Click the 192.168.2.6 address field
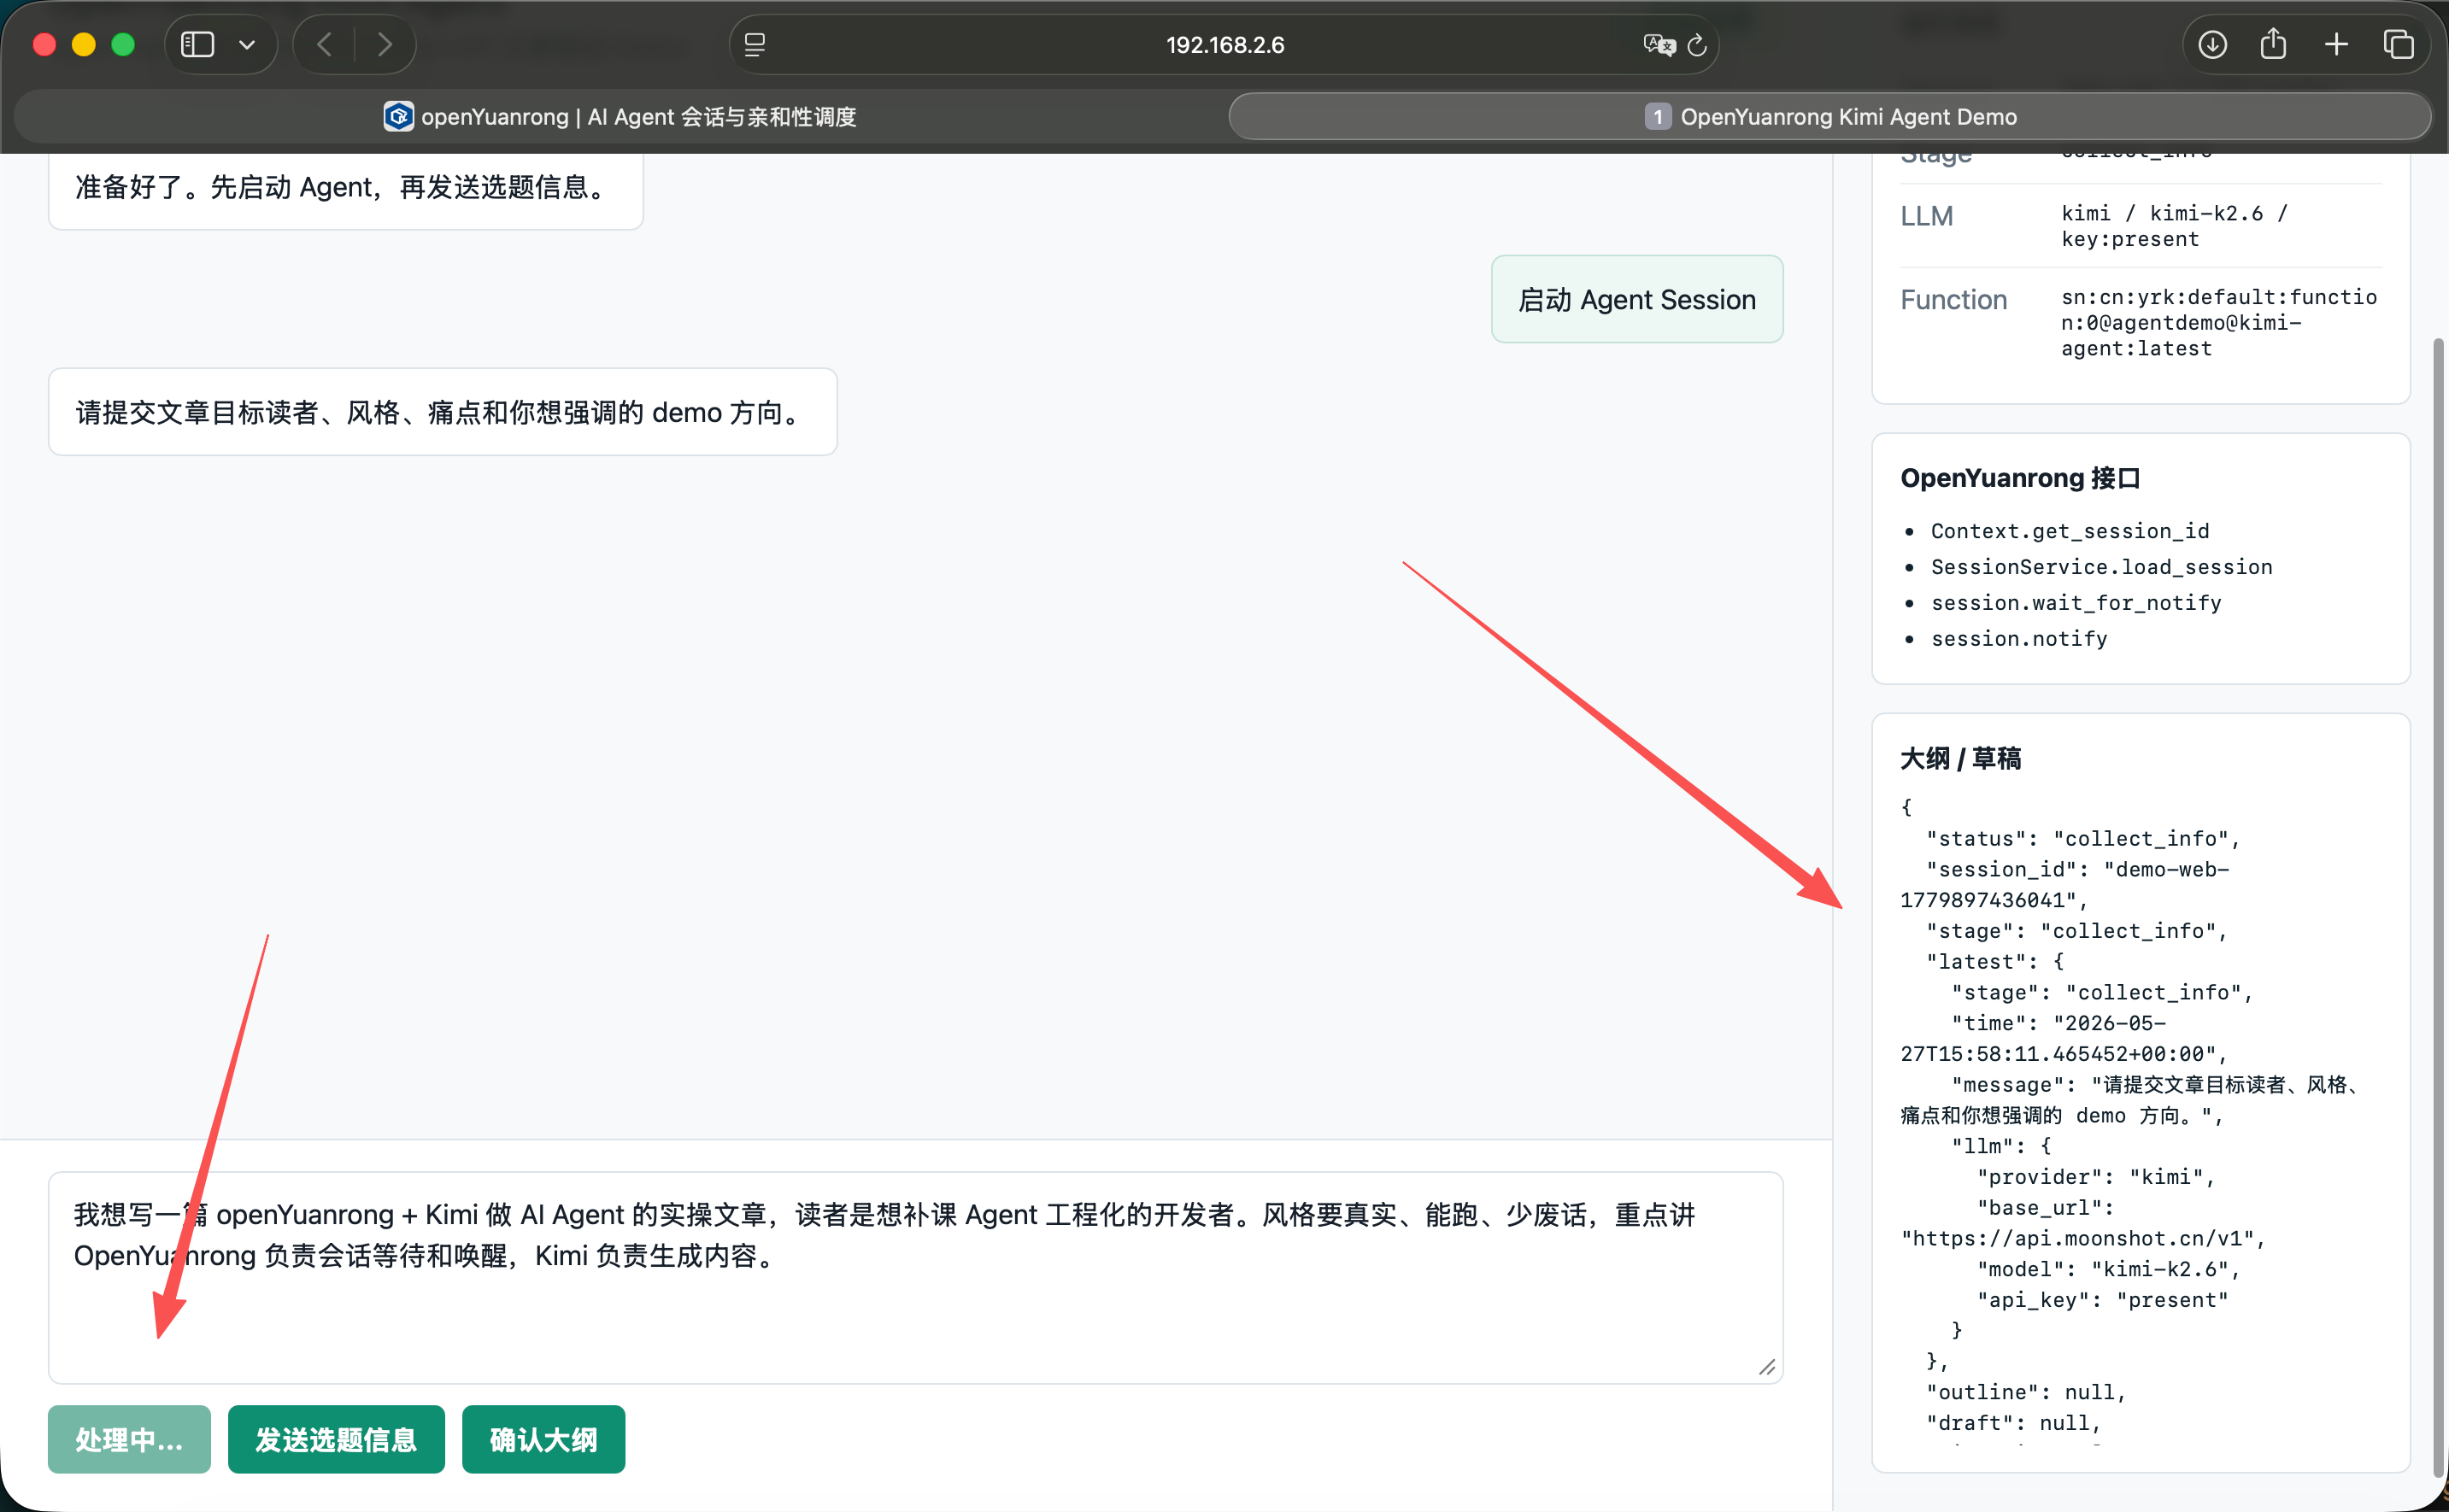2449x1512 pixels. [1225, 45]
